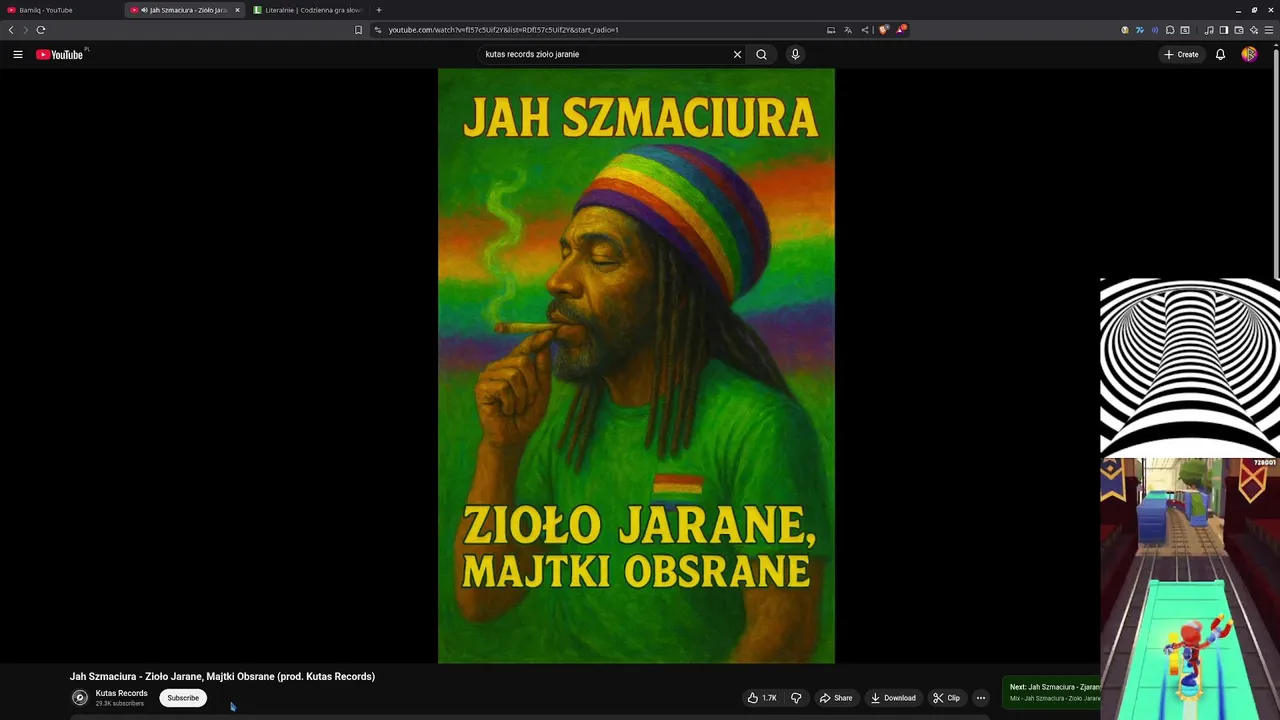The height and width of the screenshot is (720, 1280).
Task: Open more actions three-dot menu
Action: click(981, 698)
